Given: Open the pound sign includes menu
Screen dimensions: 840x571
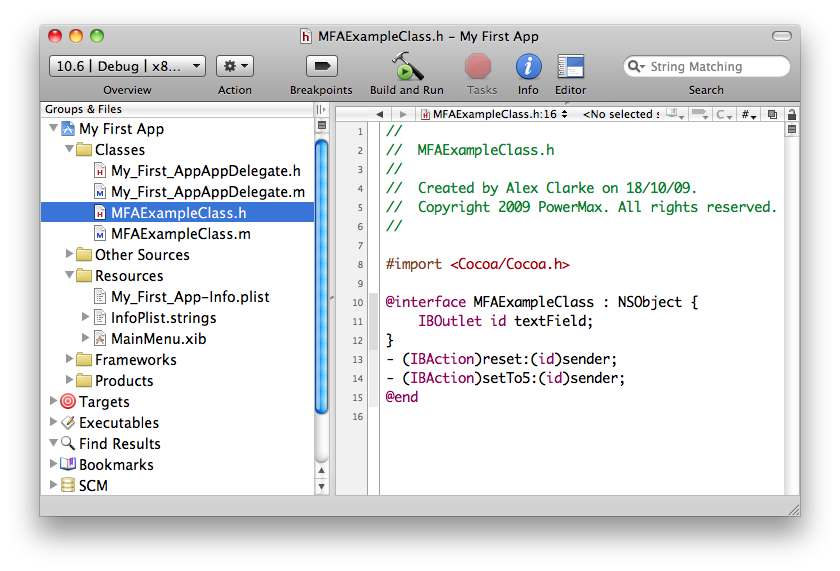Looking at the screenshot, I should (x=748, y=115).
